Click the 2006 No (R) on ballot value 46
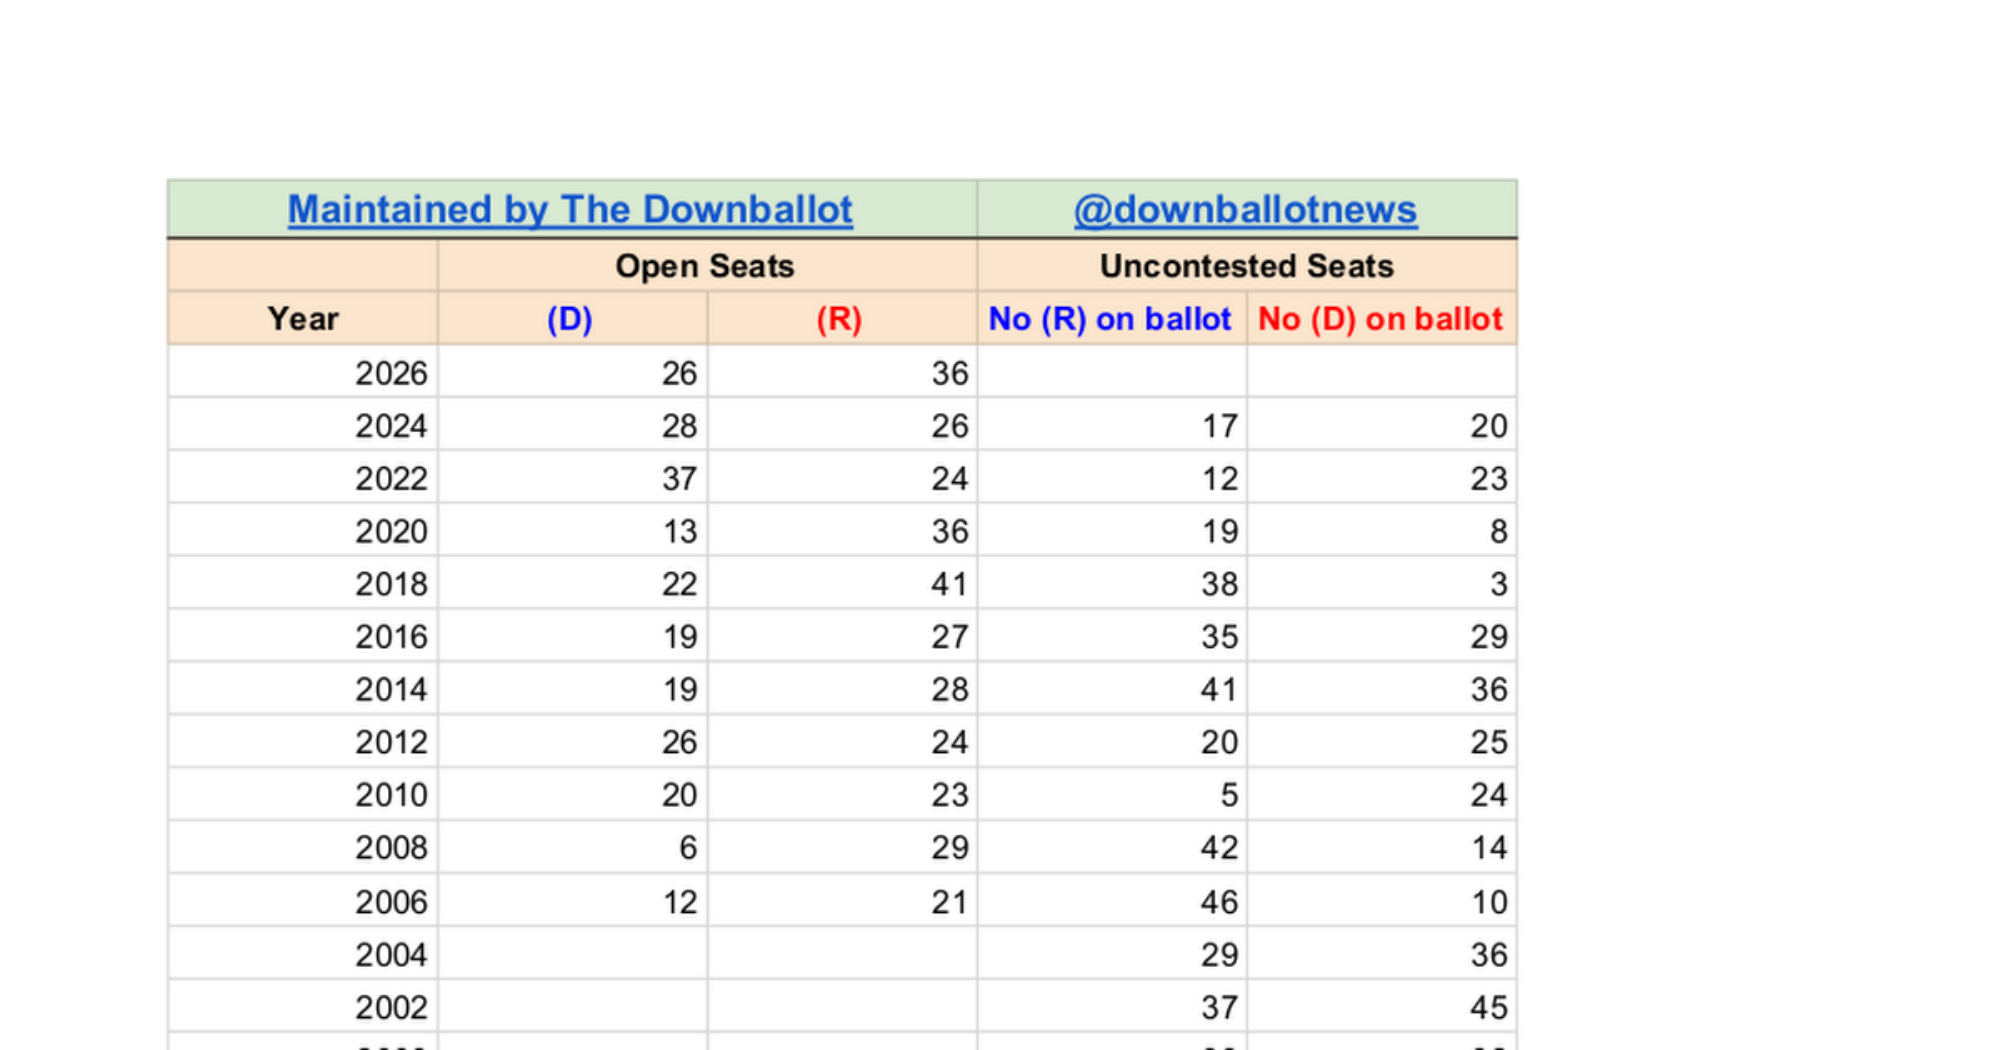Viewport: 2000px width, 1050px height. (x=1218, y=902)
